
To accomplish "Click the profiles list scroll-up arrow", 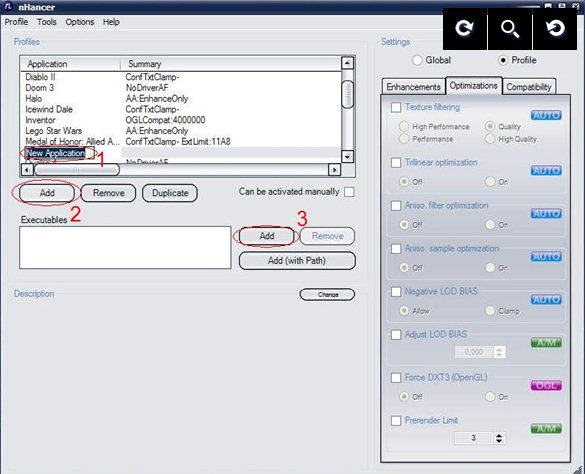I will [x=347, y=63].
